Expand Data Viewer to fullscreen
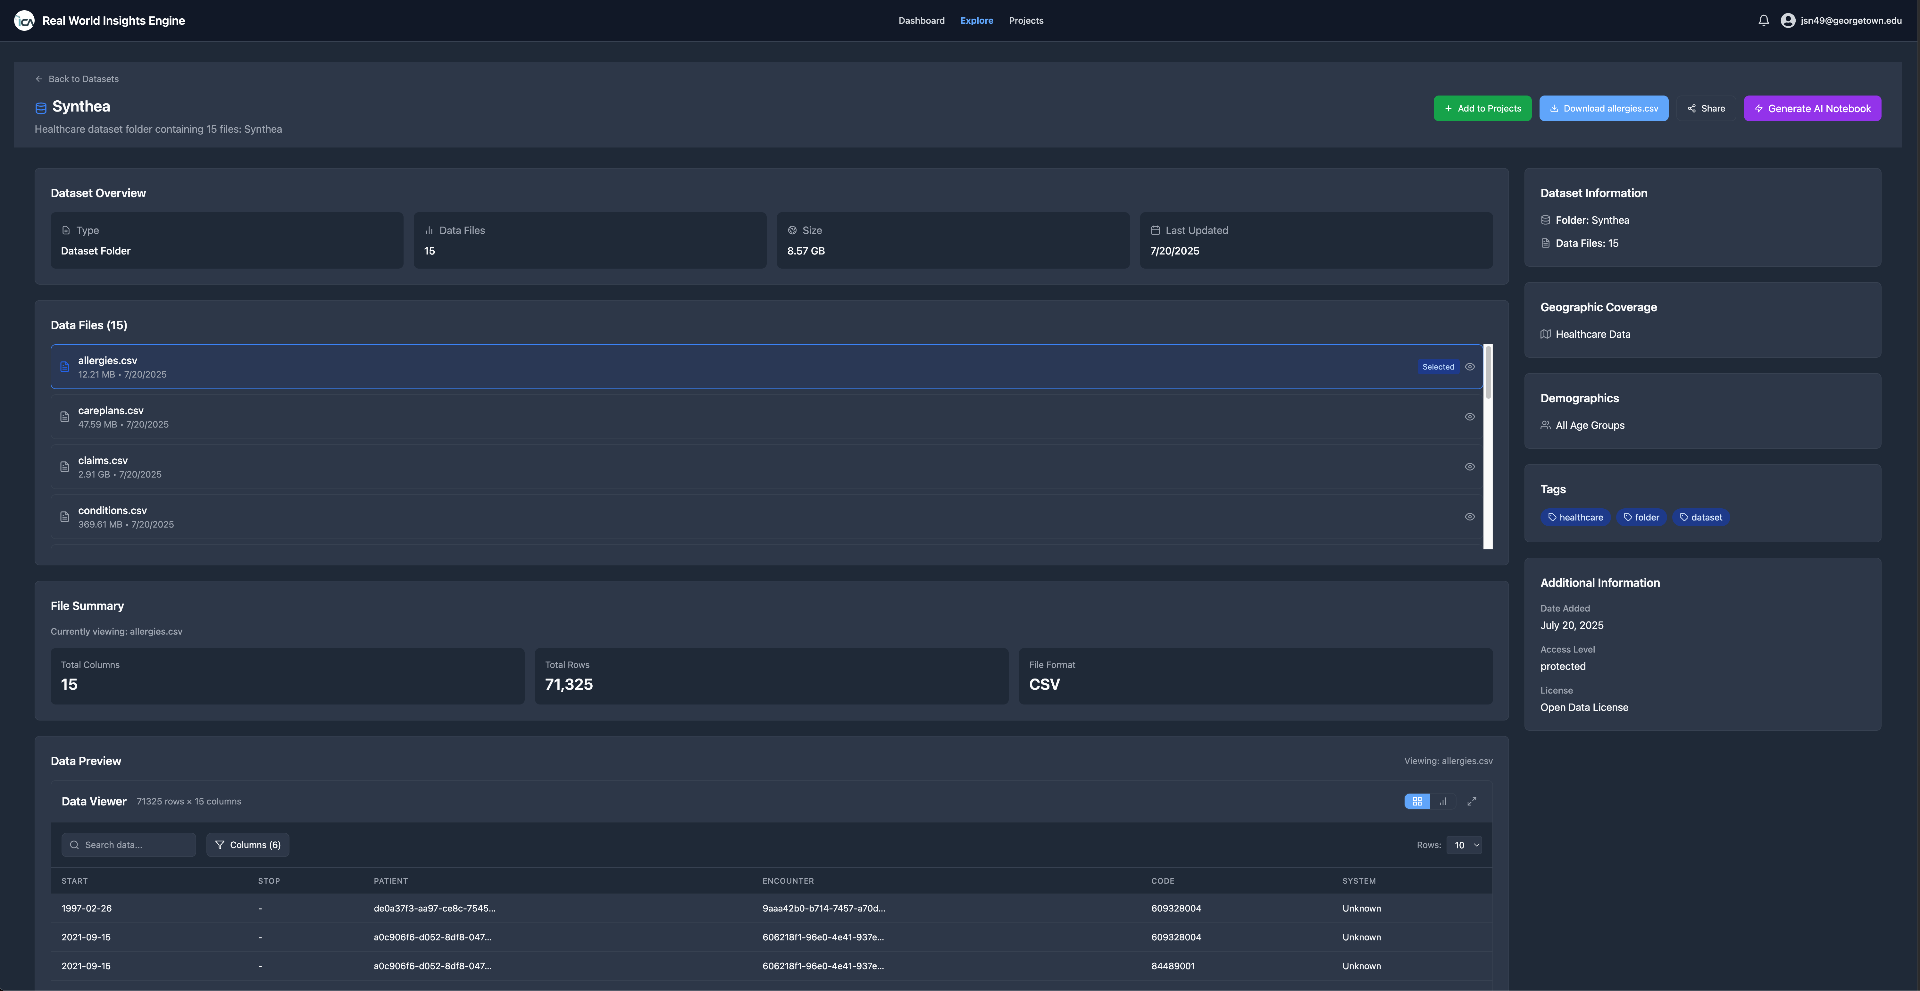The image size is (1920, 991). (x=1471, y=801)
